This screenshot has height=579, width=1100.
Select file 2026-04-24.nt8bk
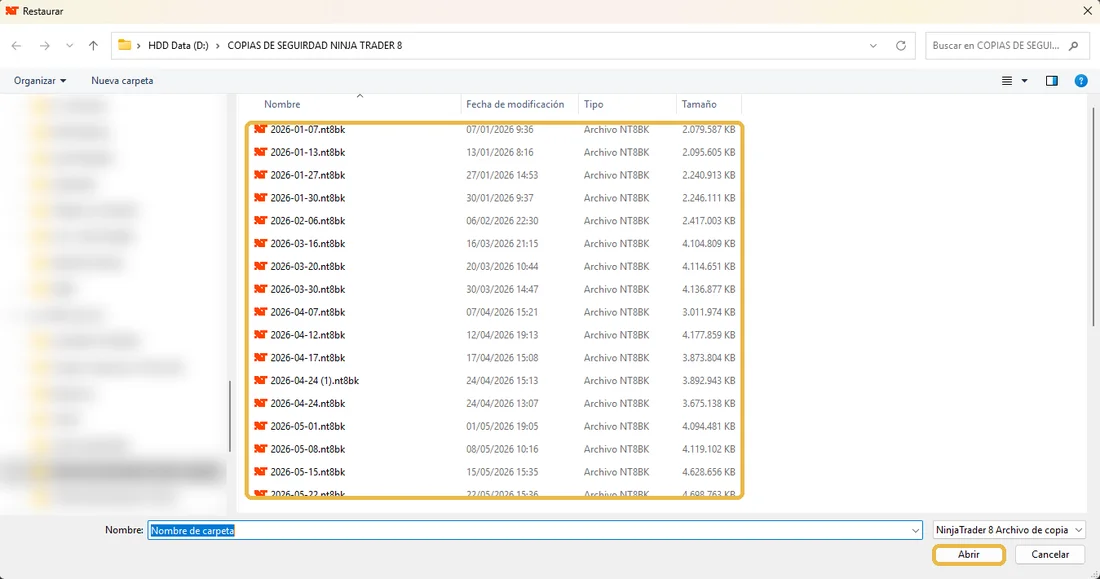pos(307,403)
